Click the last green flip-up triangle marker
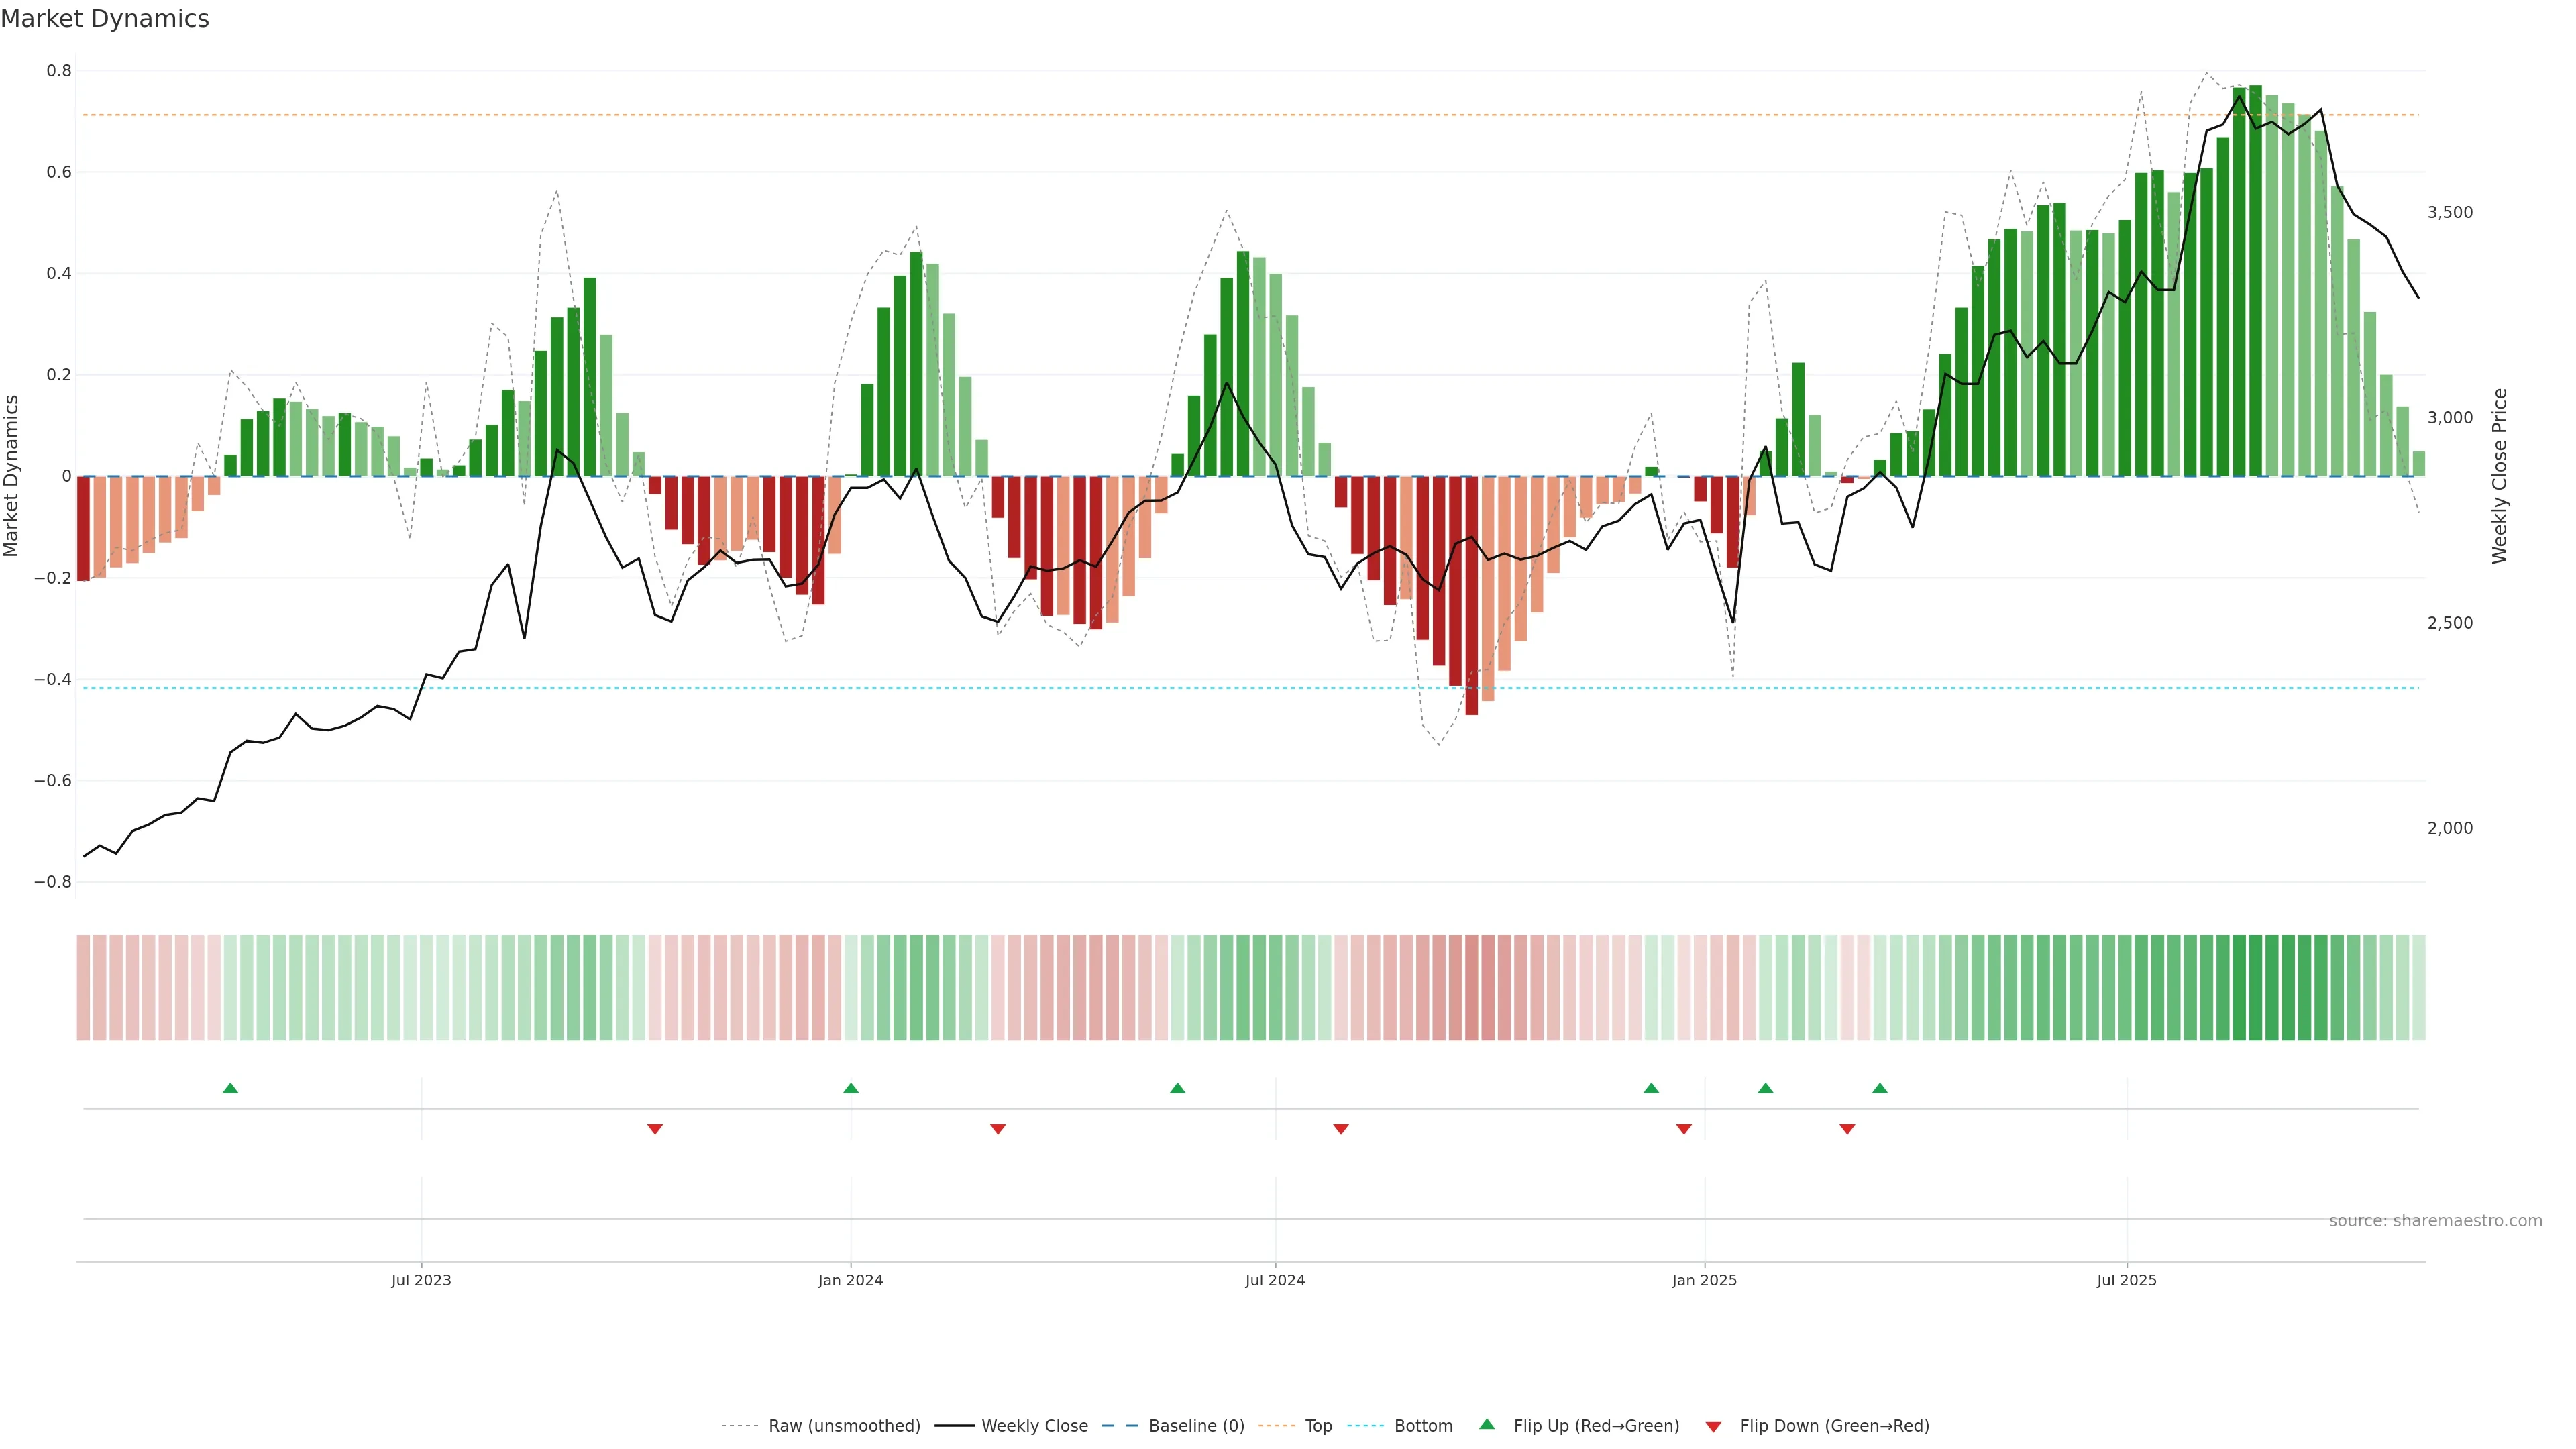Viewport: 2576px width, 1449px height. tap(1880, 1088)
